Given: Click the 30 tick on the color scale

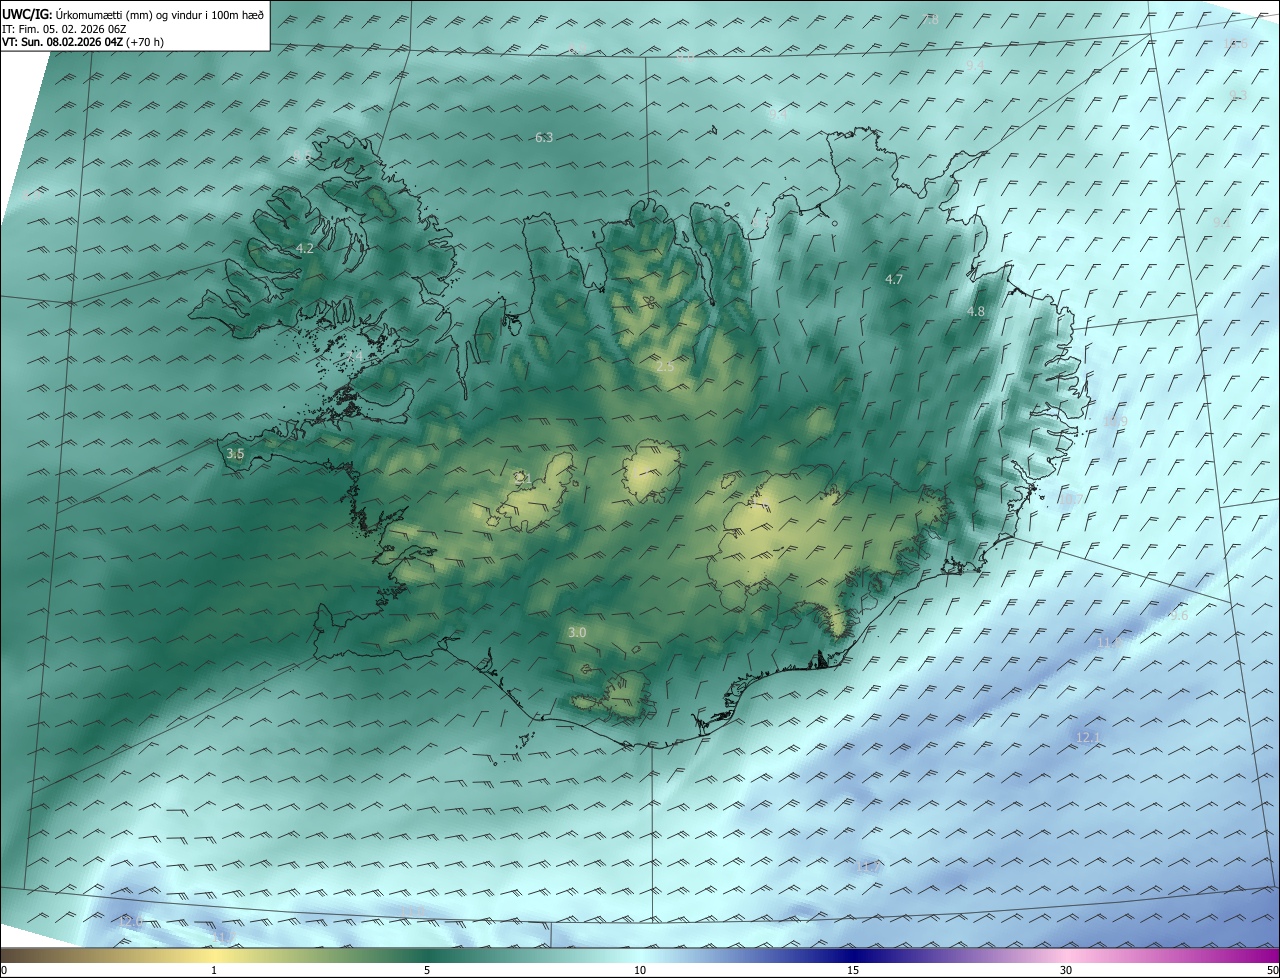Looking at the screenshot, I should click(1066, 970).
